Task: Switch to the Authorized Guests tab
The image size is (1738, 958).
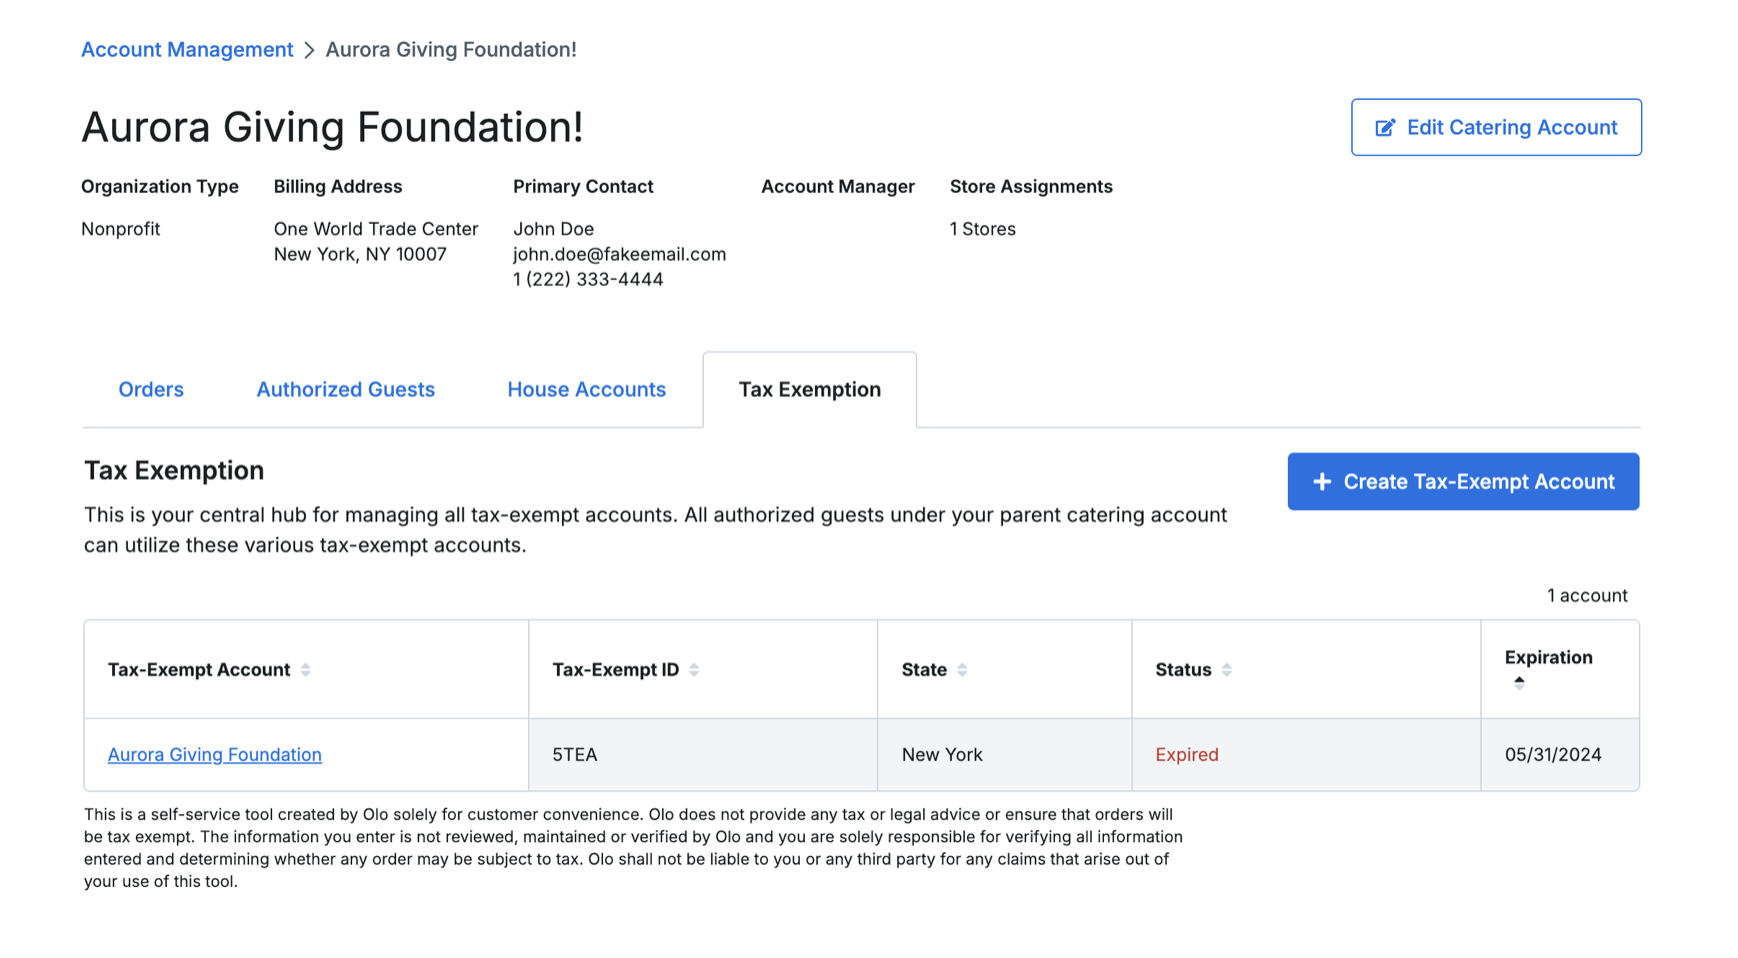Action: click(346, 389)
